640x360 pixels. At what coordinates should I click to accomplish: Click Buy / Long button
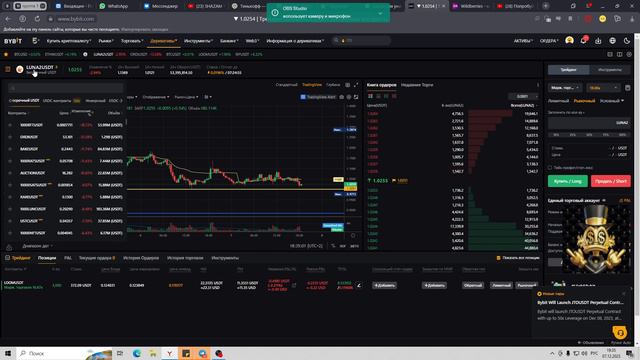point(568,181)
